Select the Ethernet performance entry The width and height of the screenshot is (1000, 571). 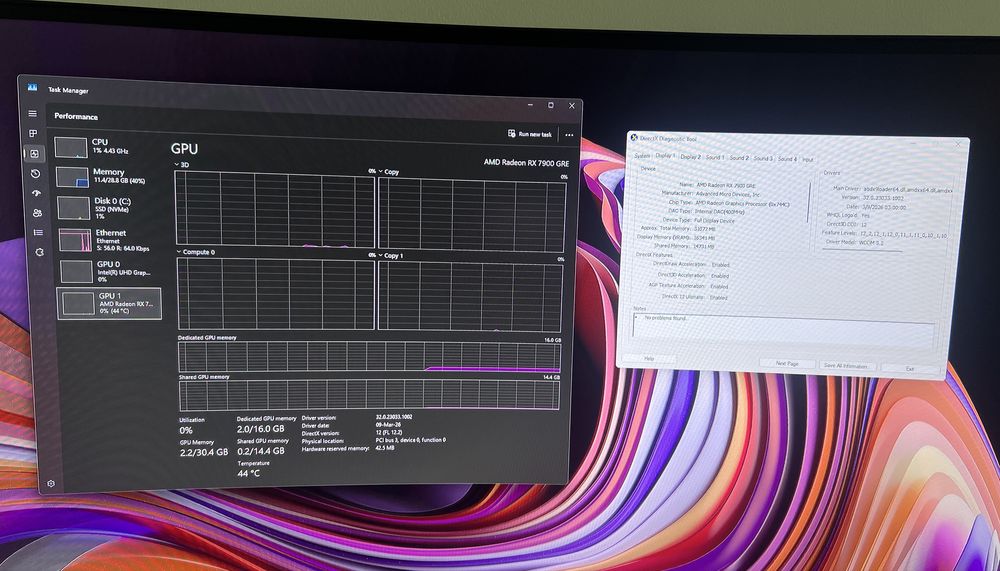pos(109,240)
